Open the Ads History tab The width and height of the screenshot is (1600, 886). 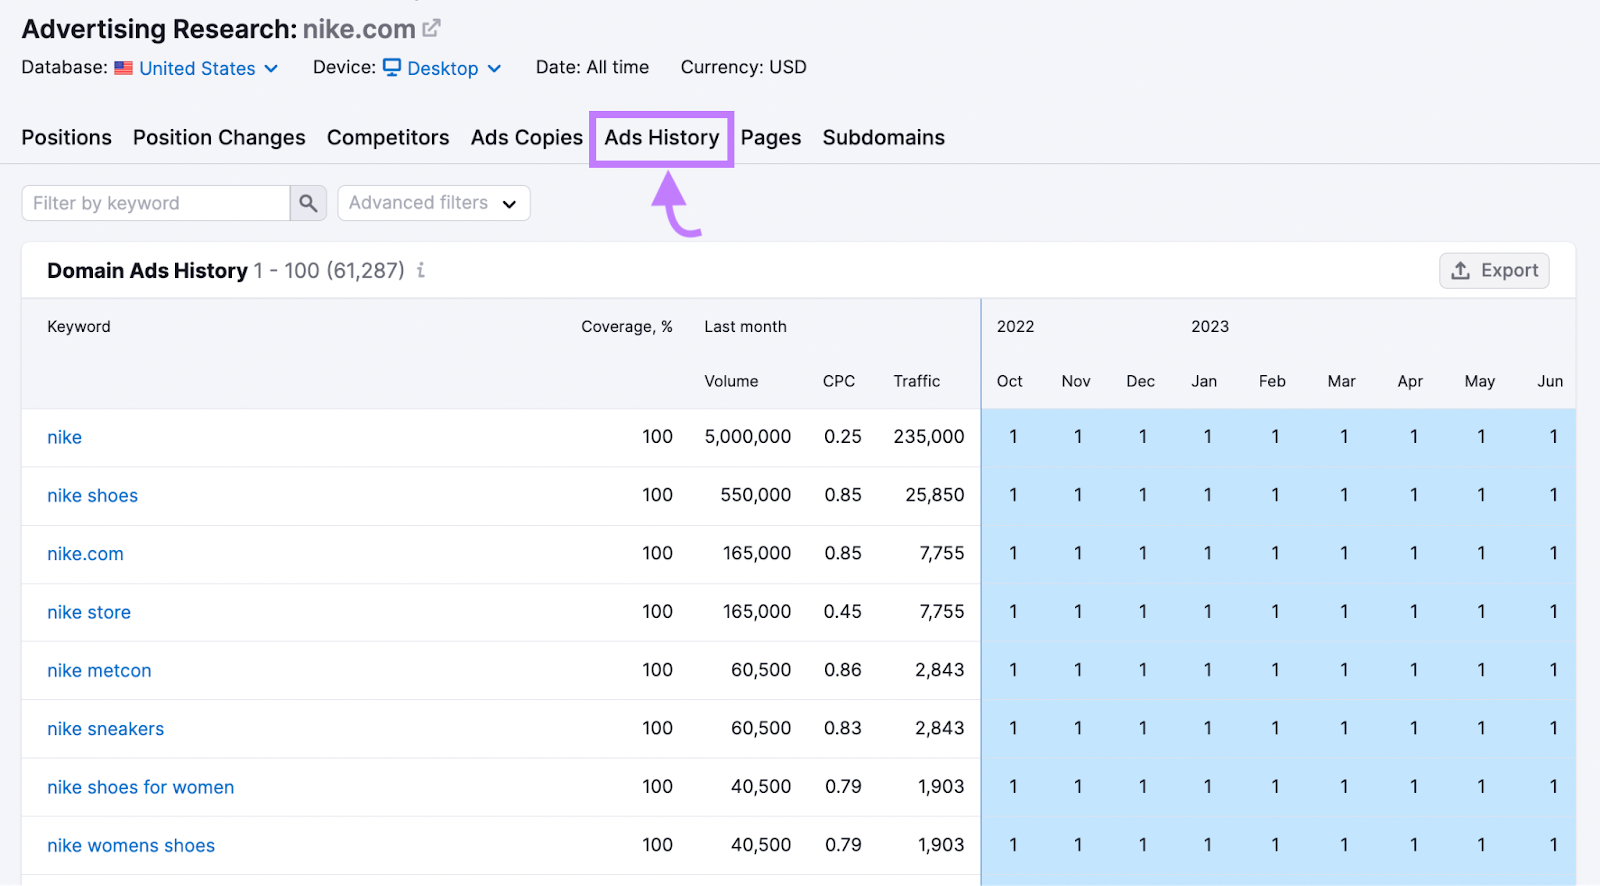coord(661,138)
